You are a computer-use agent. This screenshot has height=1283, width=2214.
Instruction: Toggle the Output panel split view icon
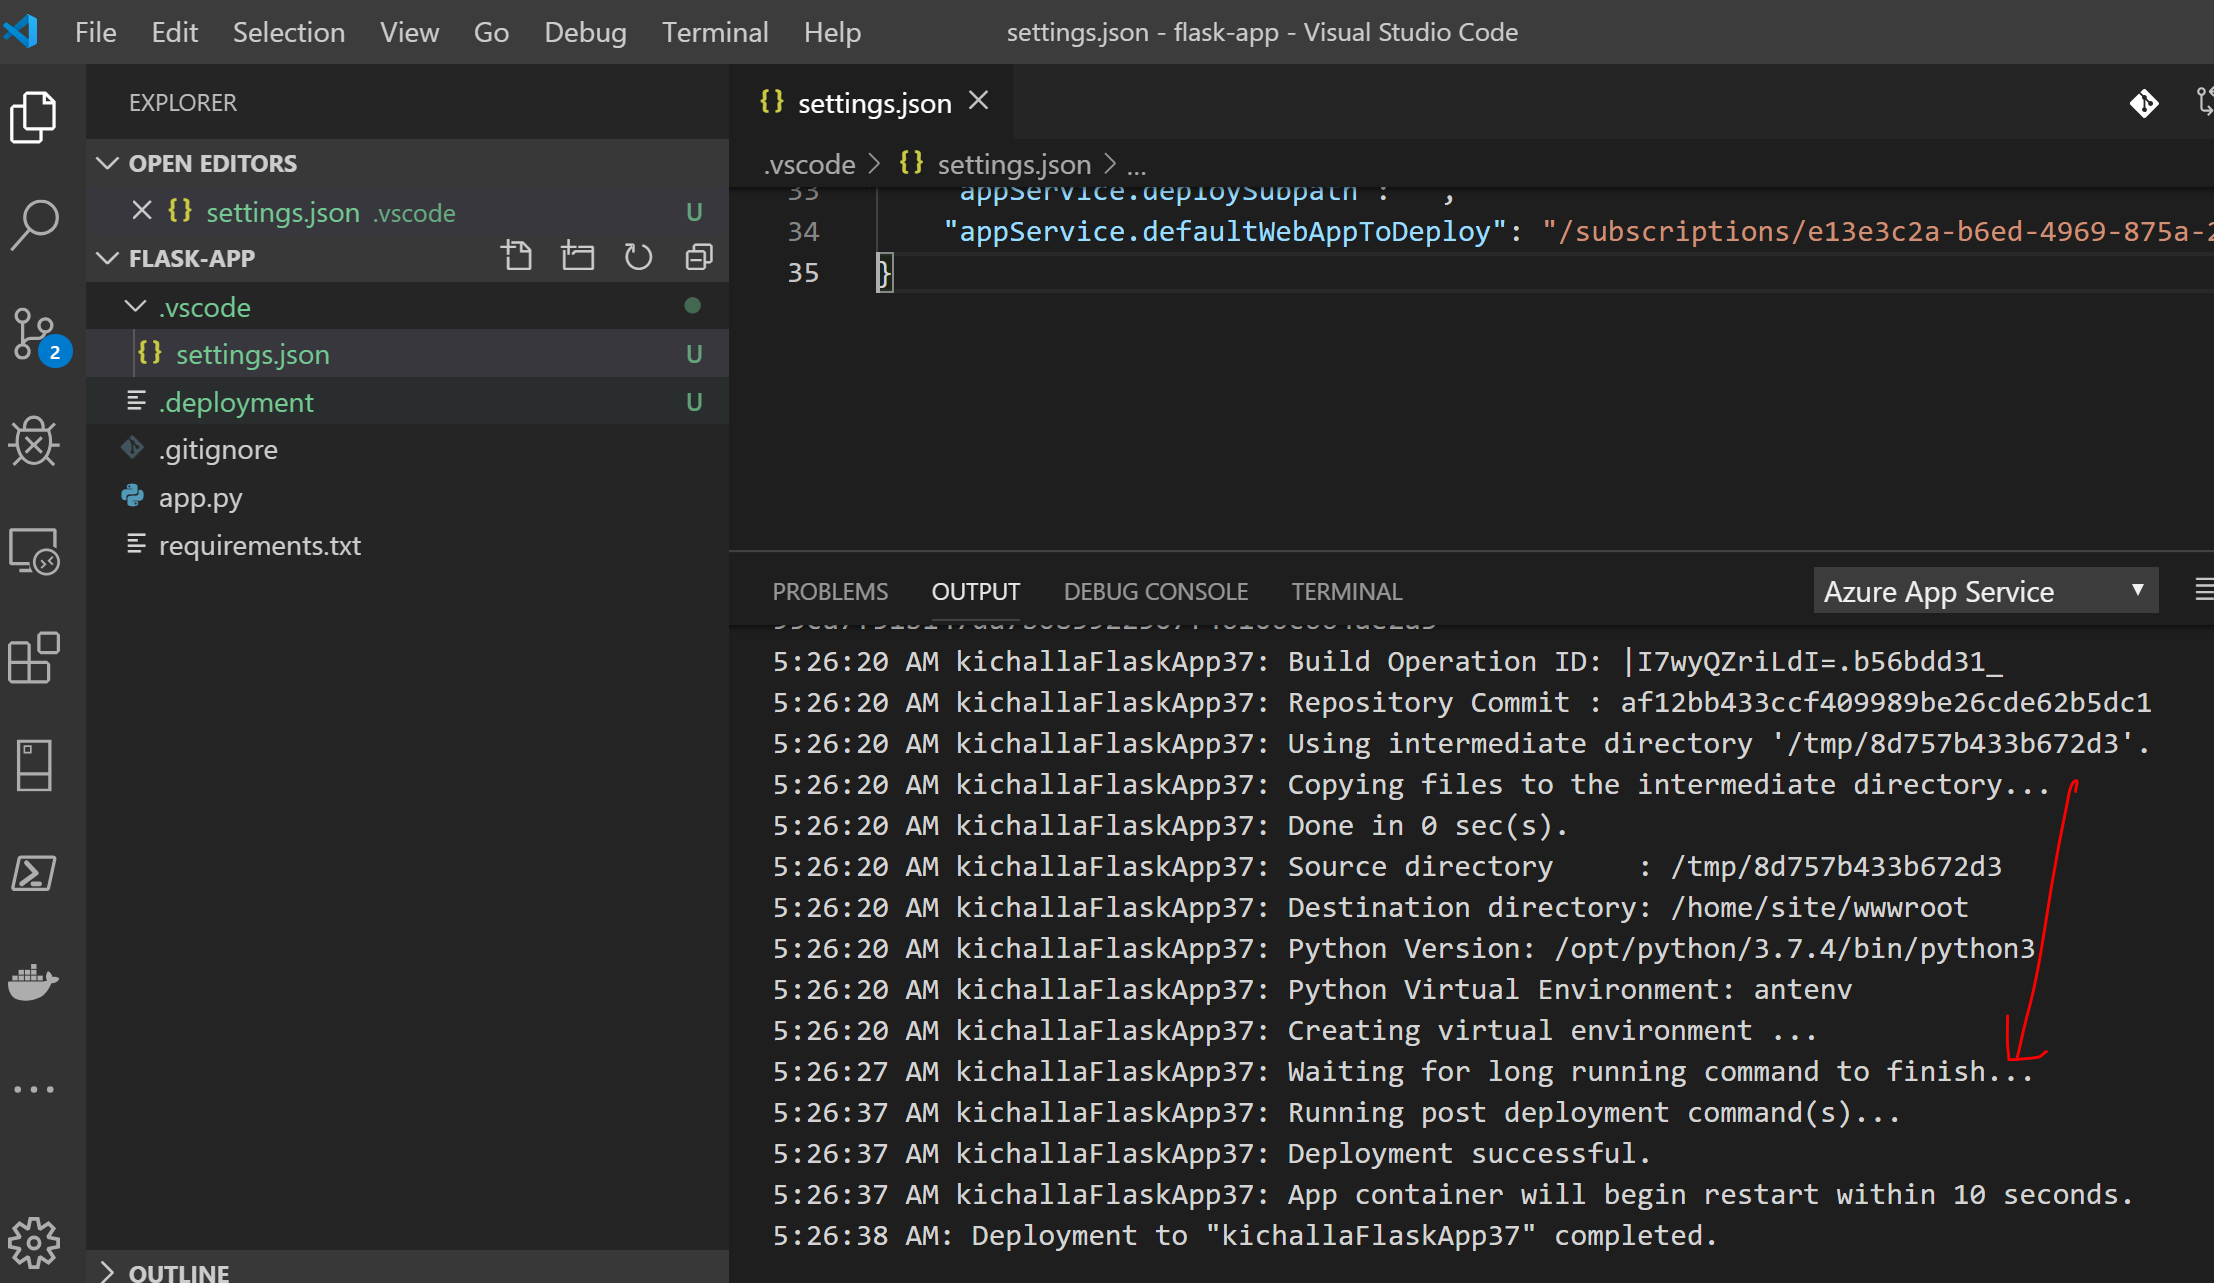click(x=2204, y=589)
